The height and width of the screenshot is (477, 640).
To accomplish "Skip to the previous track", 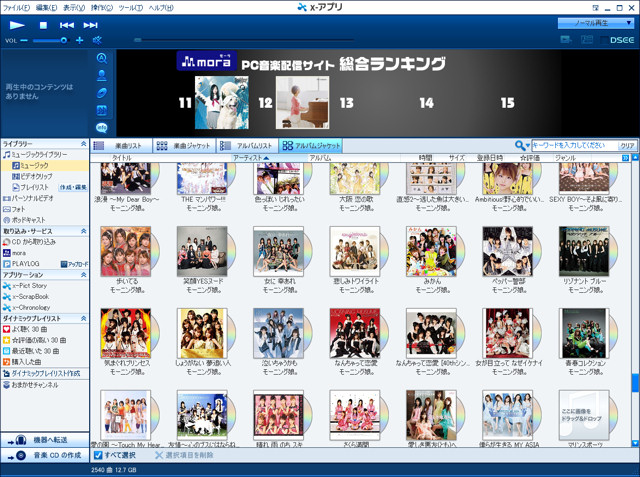I will coord(67,25).
